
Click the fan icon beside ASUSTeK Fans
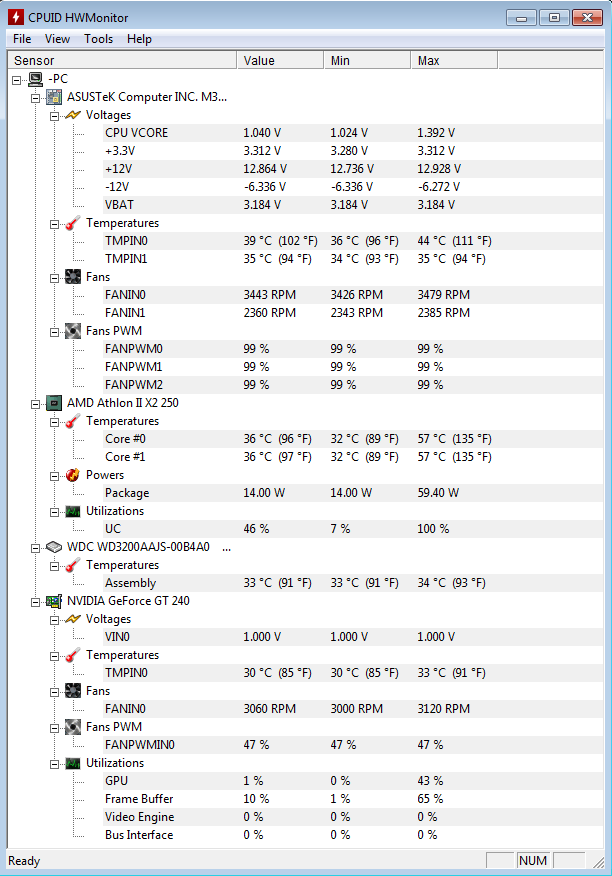(x=73, y=277)
